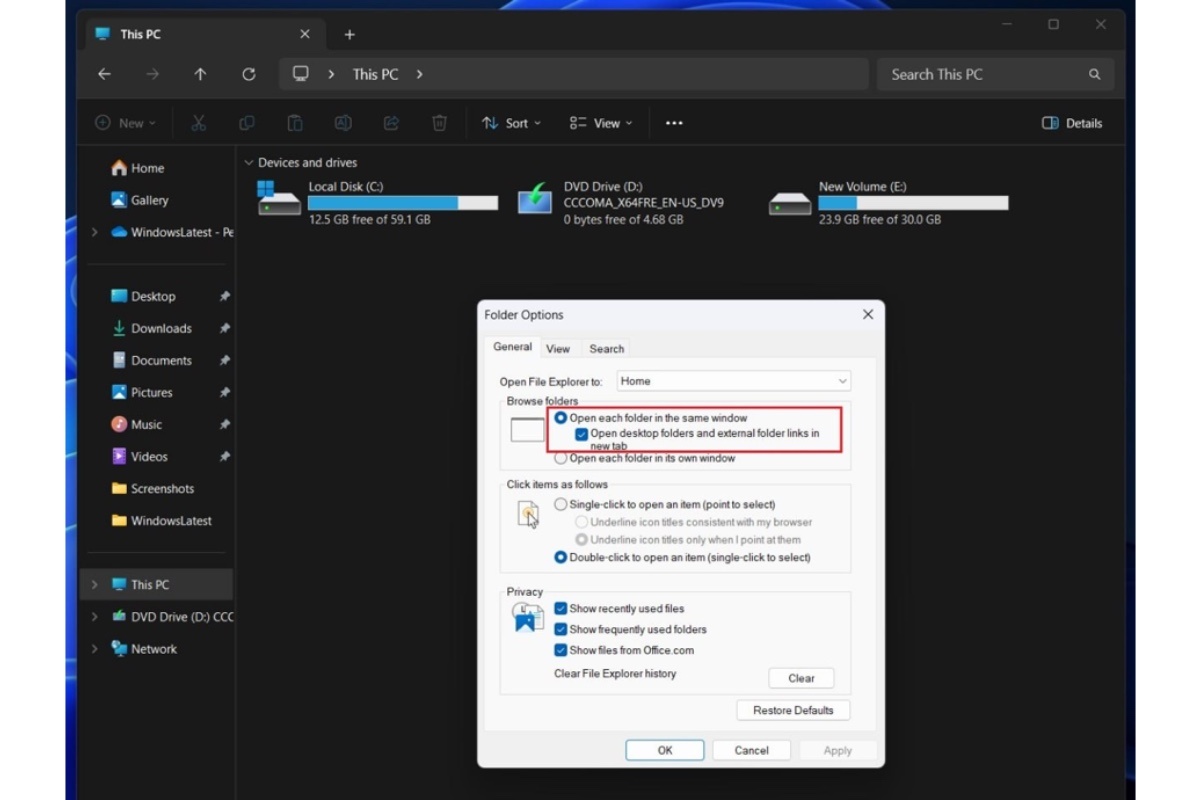Add a new tab with plus button
Screen dimensions: 1200x800
tap(349, 35)
